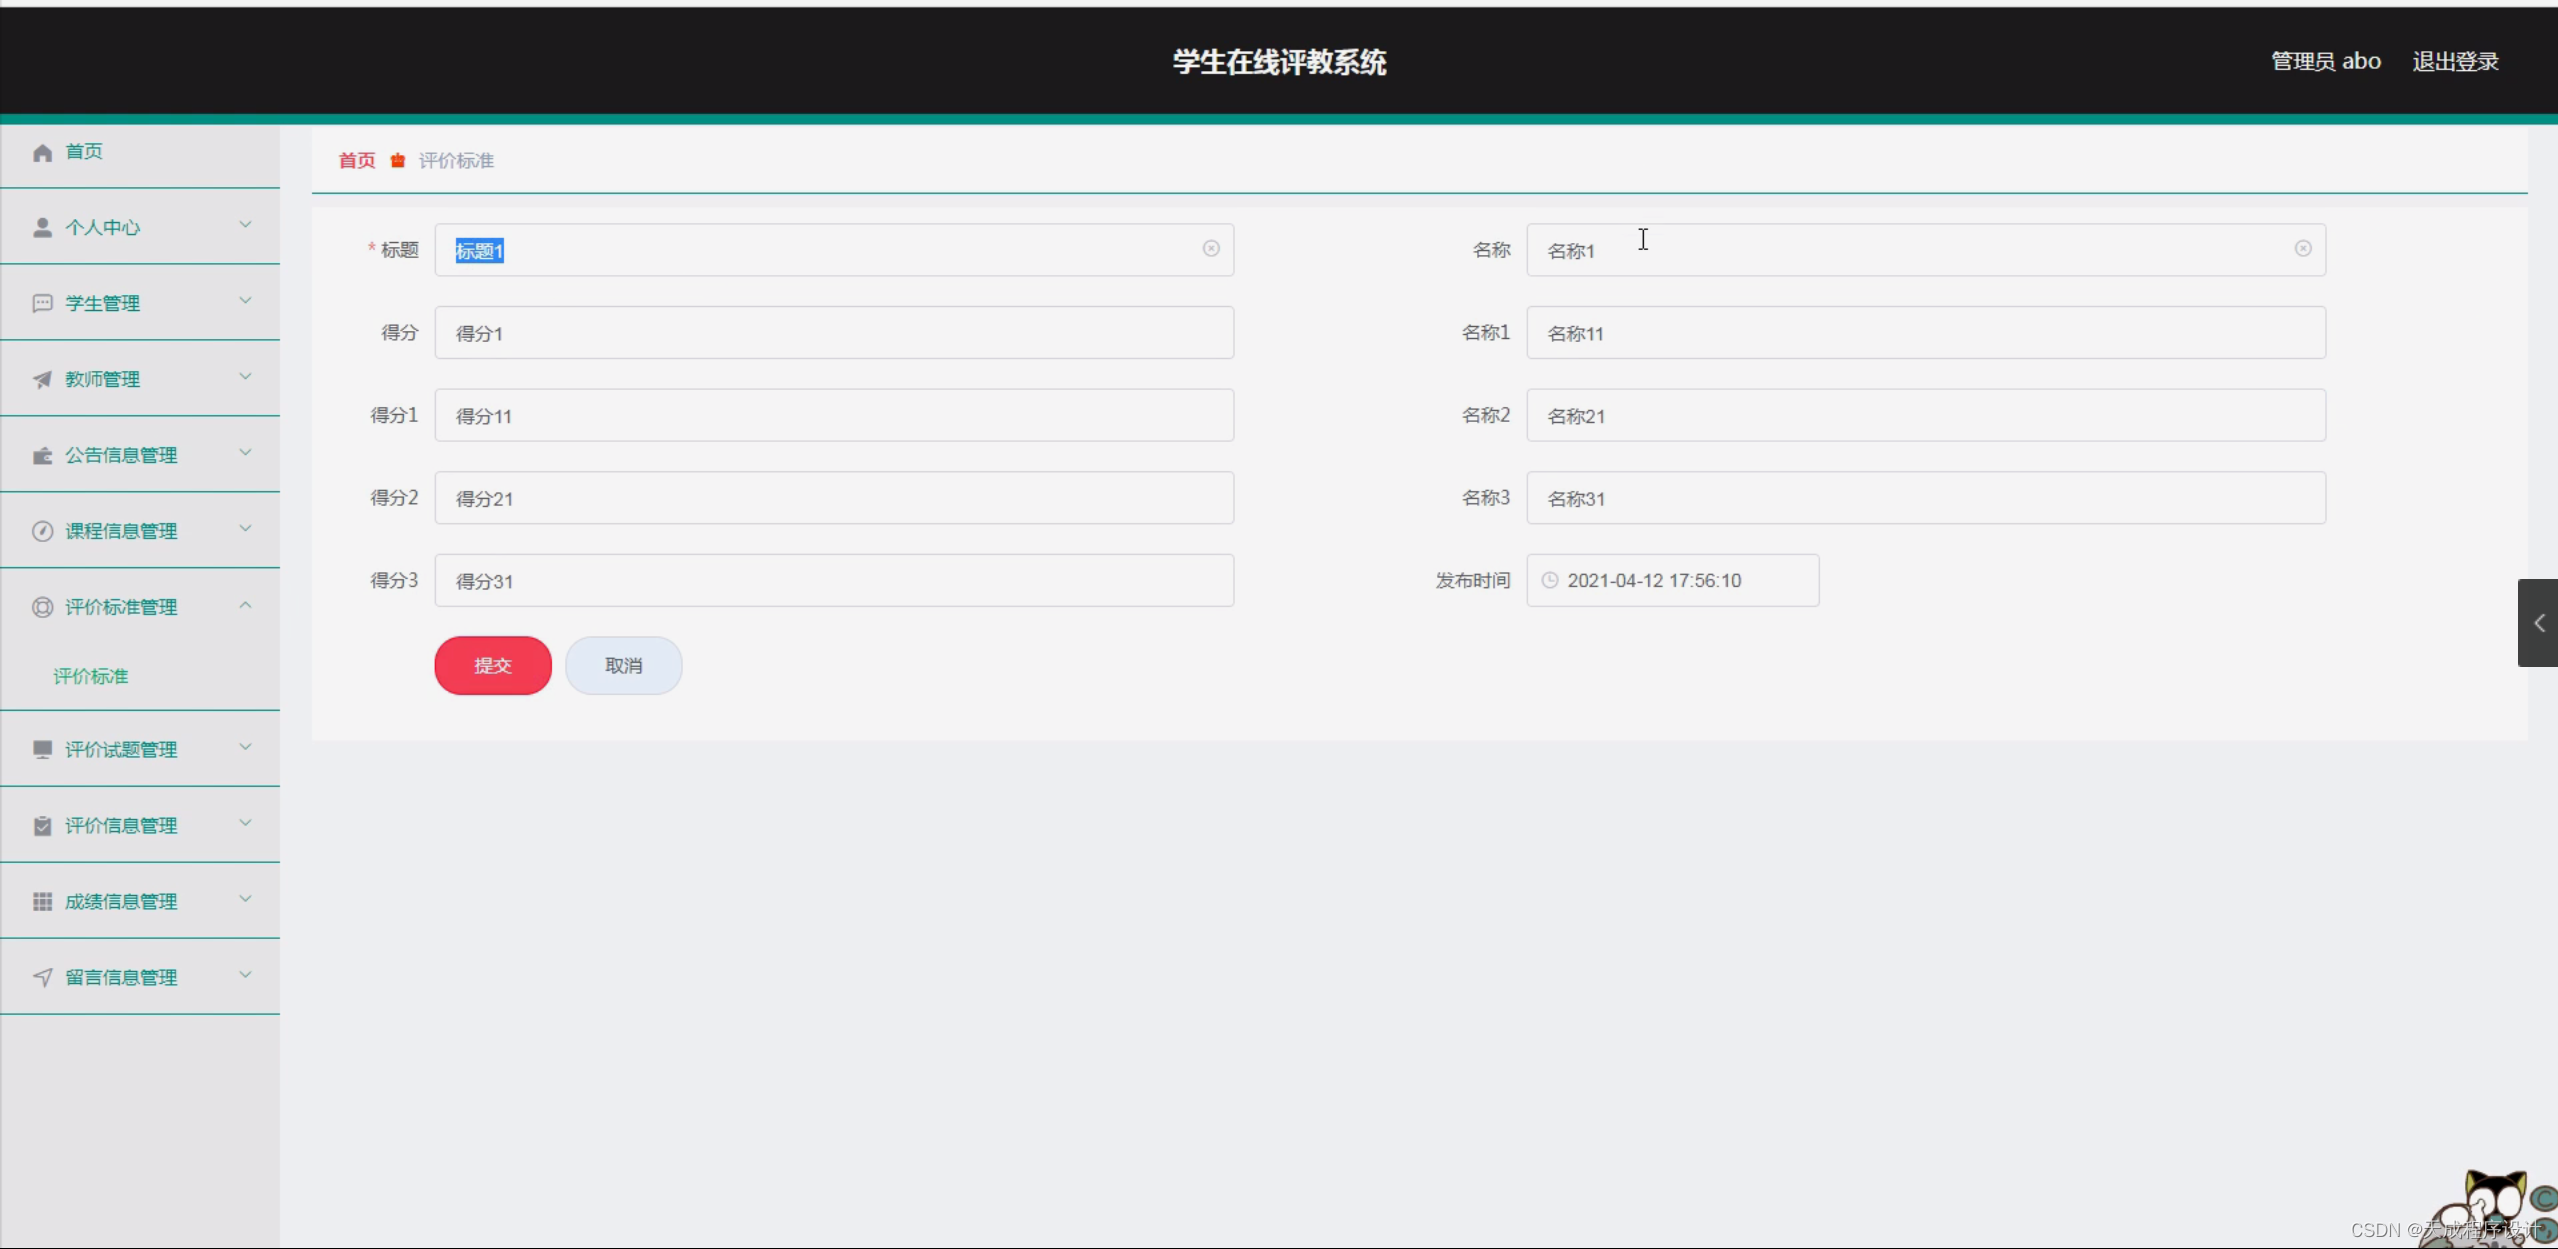Click the 取消 cancel button
The image size is (2558, 1249).
coord(622,665)
